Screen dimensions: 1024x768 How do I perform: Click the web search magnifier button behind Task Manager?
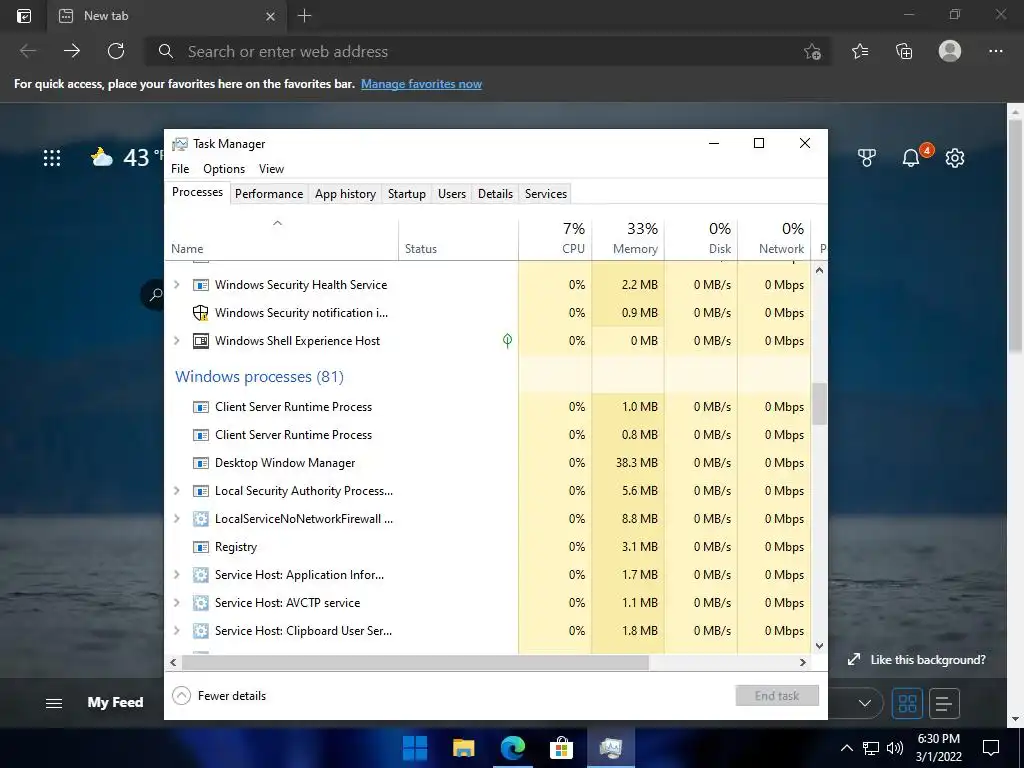(155, 295)
